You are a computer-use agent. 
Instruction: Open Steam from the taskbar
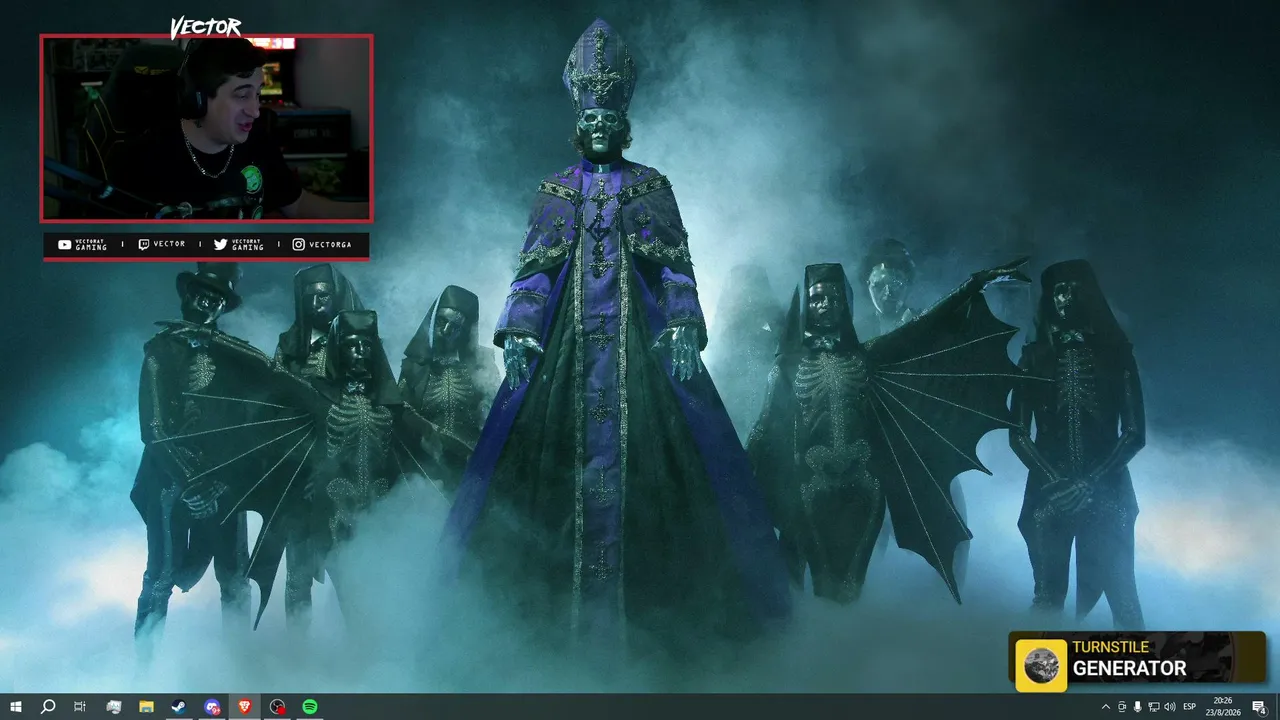tap(179, 707)
